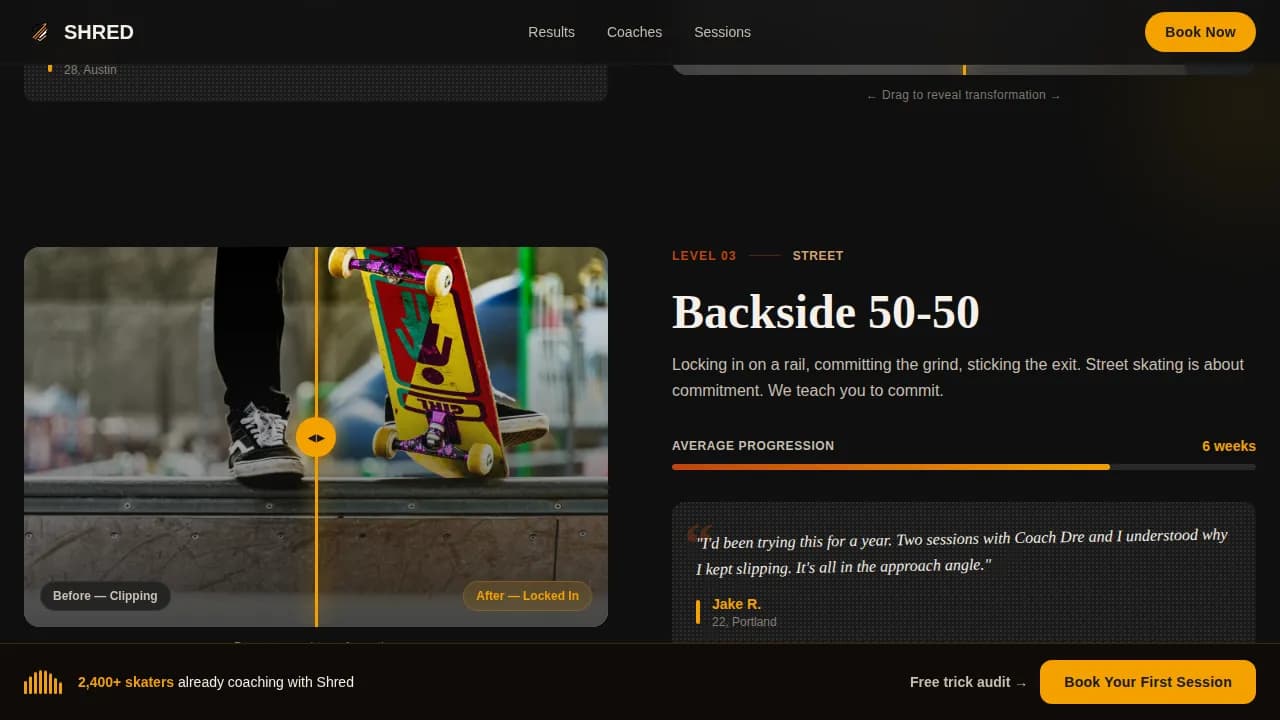This screenshot has height=720, width=1280.
Task: Click the Free trick audit link
Action: (x=968, y=682)
